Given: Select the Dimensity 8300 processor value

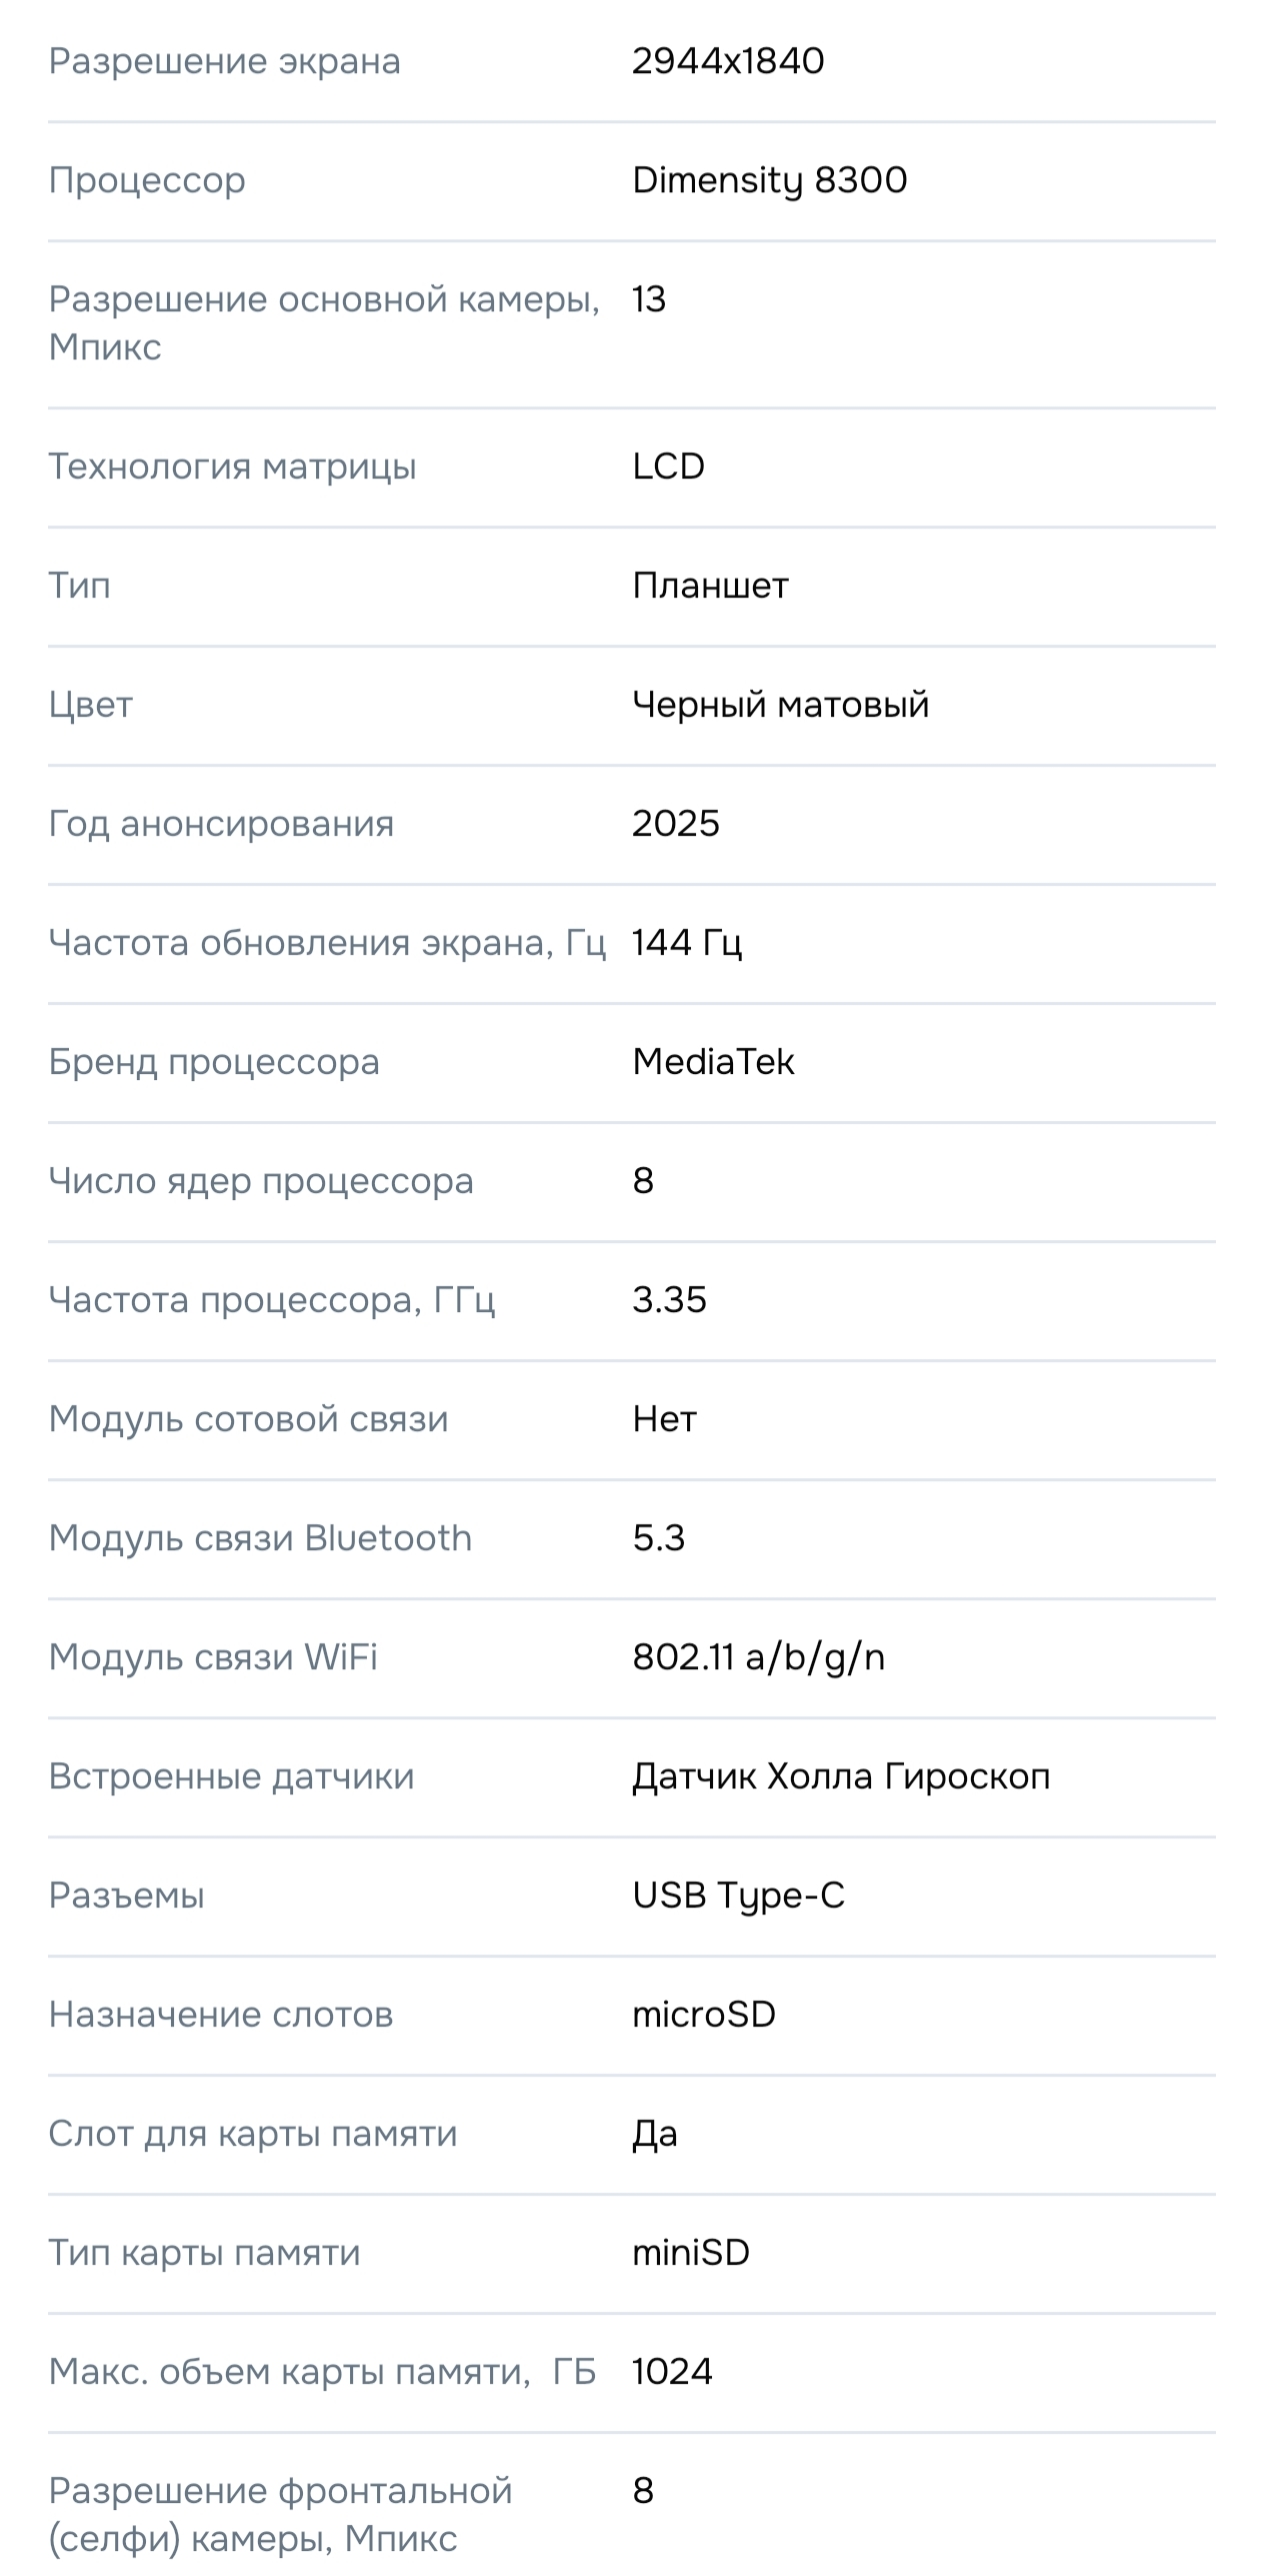Looking at the screenshot, I should click(769, 180).
